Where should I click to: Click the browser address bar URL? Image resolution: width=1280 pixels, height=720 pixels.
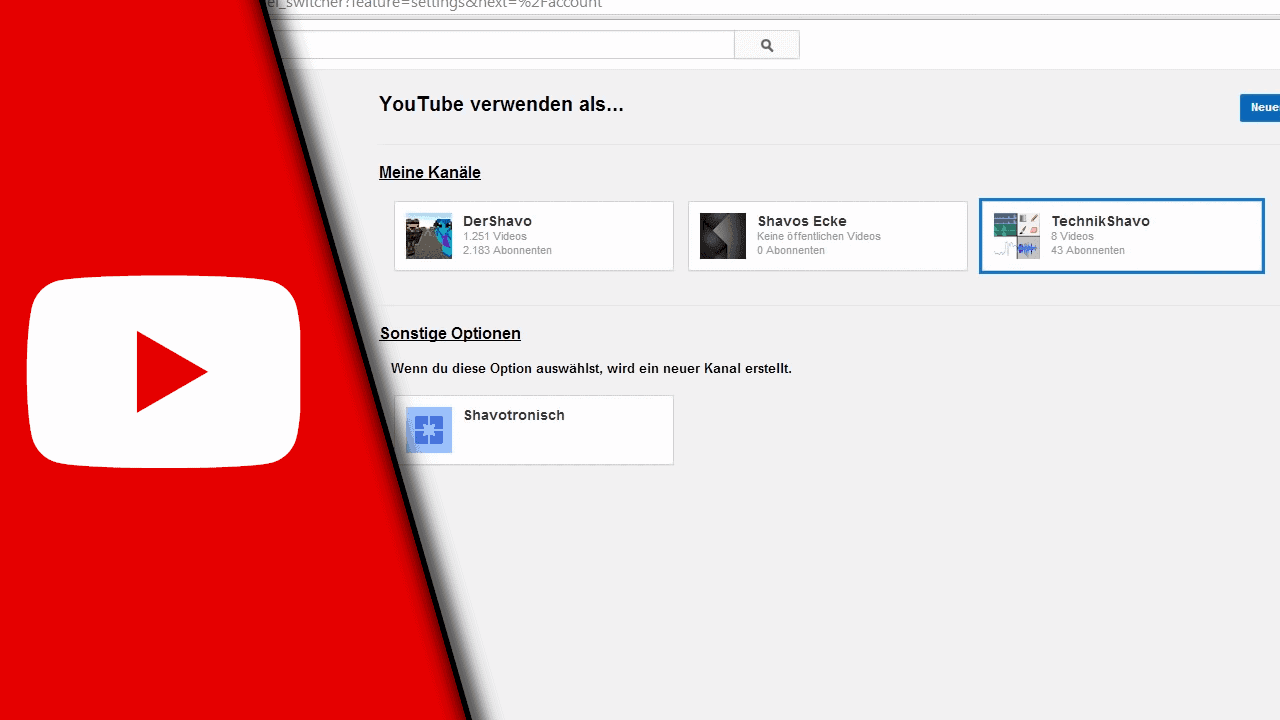coord(435,5)
